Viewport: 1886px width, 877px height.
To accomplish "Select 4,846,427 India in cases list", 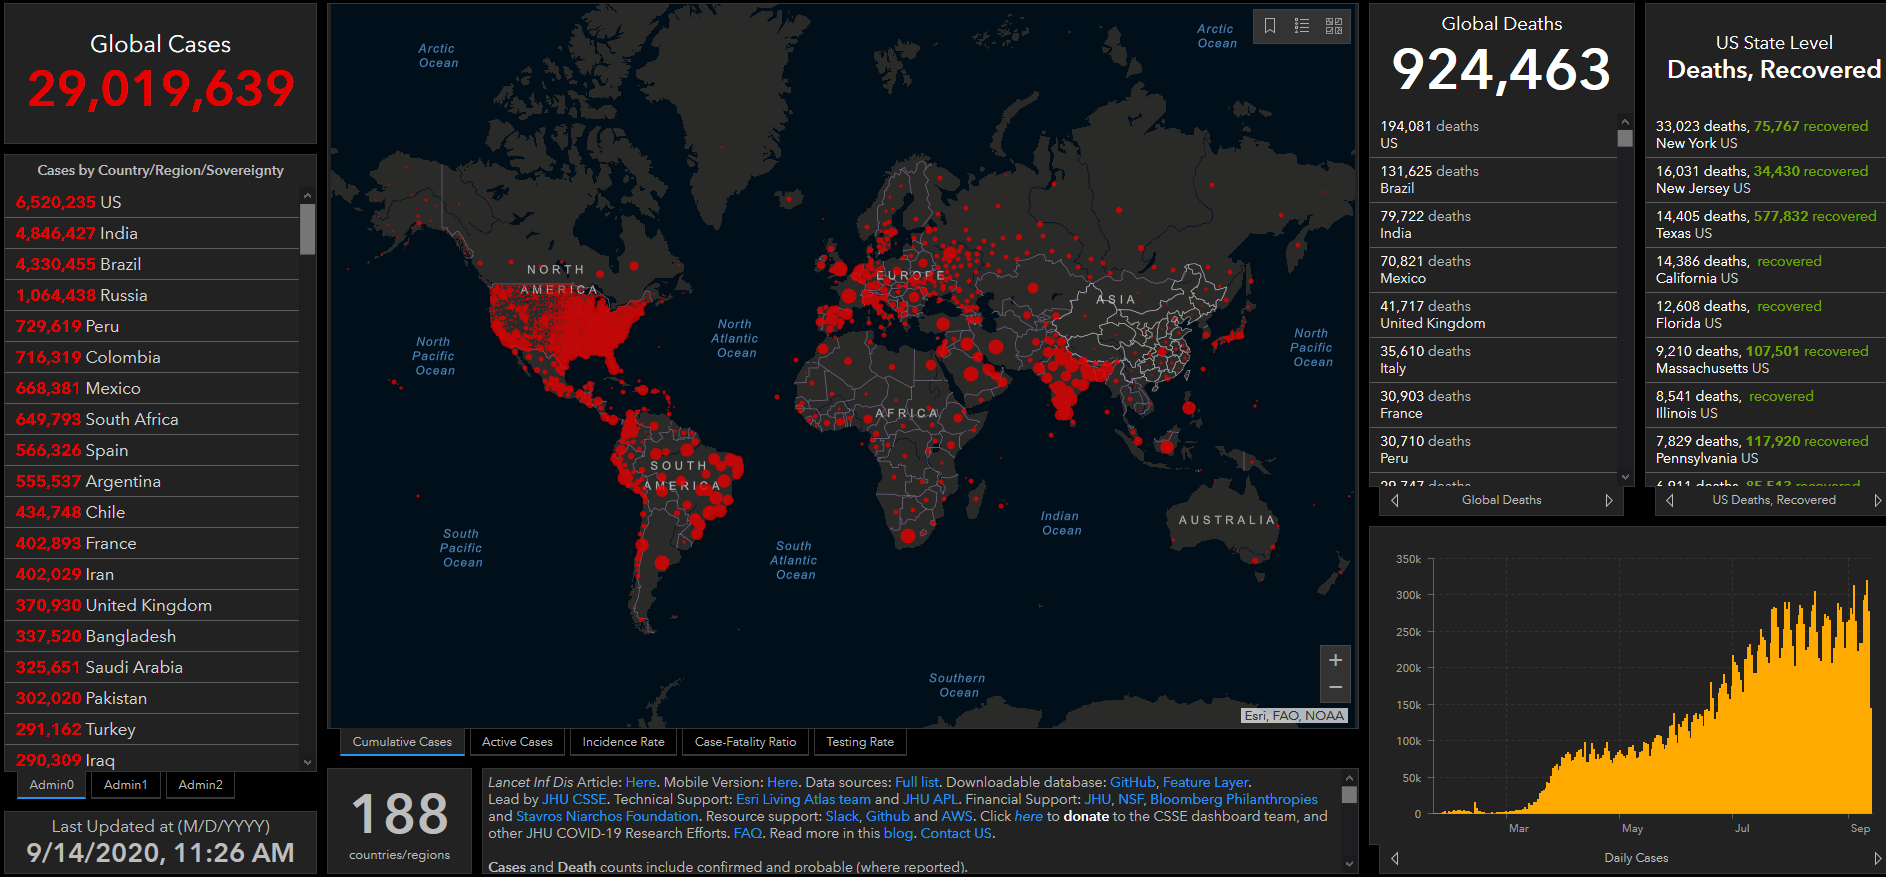I will [x=152, y=233].
